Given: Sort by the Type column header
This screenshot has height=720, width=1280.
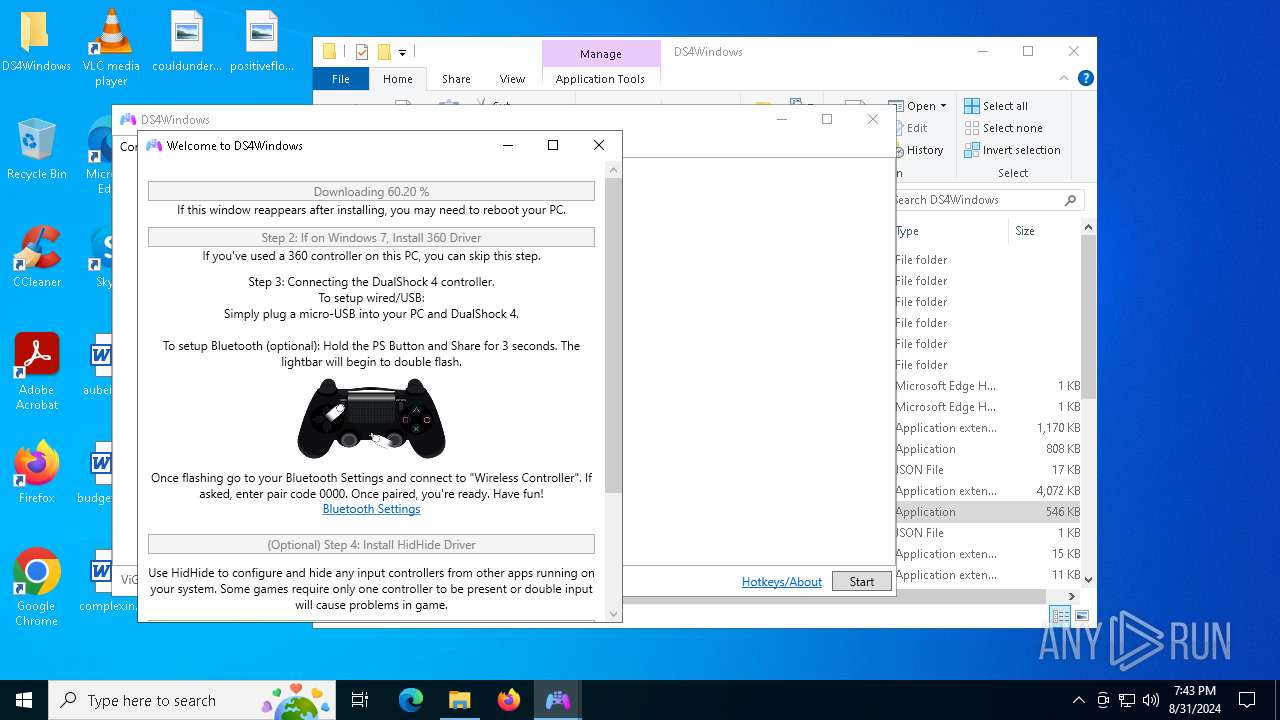Looking at the screenshot, I should click(950, 231).
